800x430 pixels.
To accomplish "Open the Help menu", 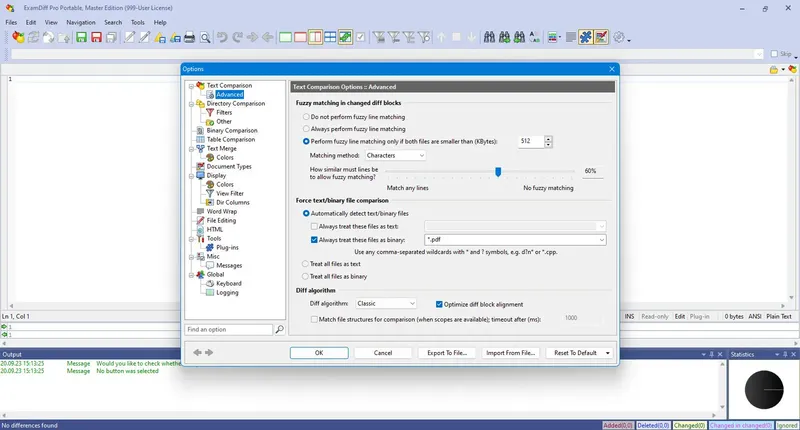I will tap(160, 22).
